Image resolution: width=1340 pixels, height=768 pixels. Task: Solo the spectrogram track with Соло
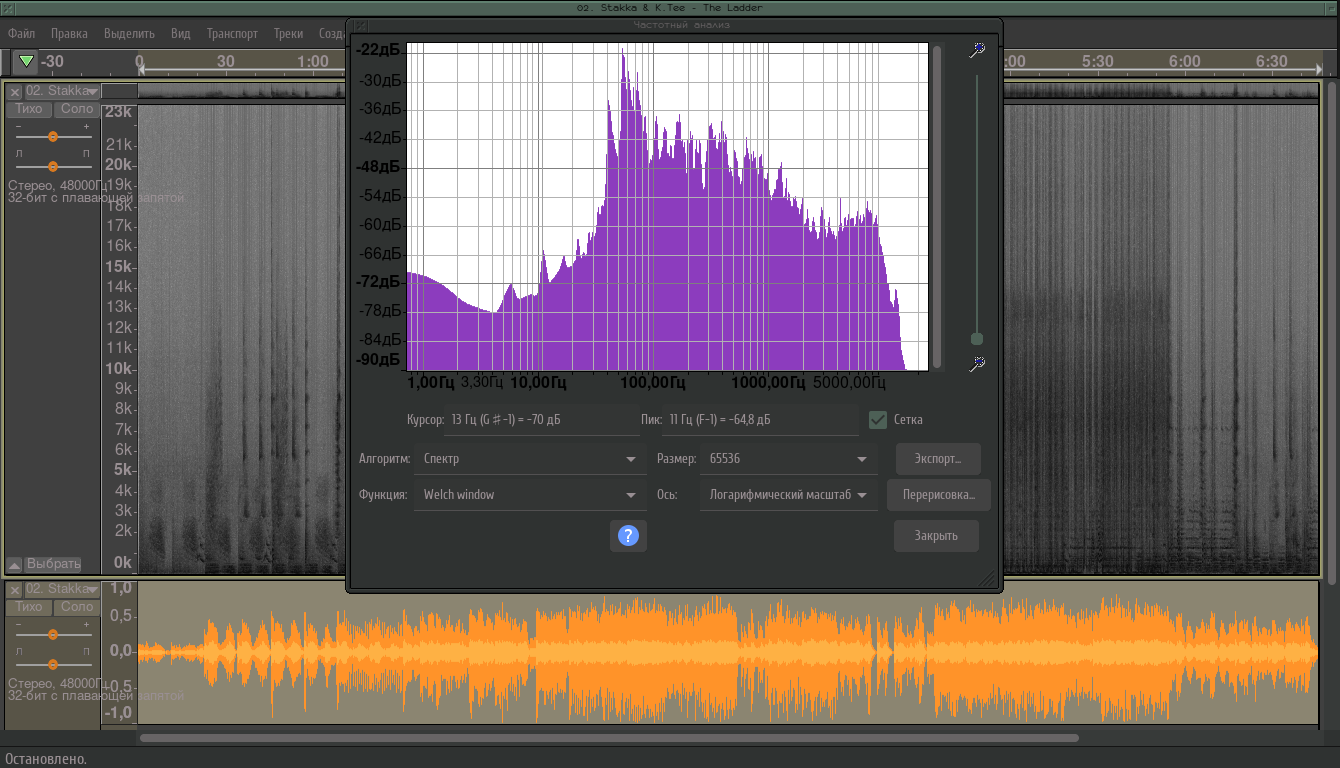pyautogui.click(x=76, y=109)
